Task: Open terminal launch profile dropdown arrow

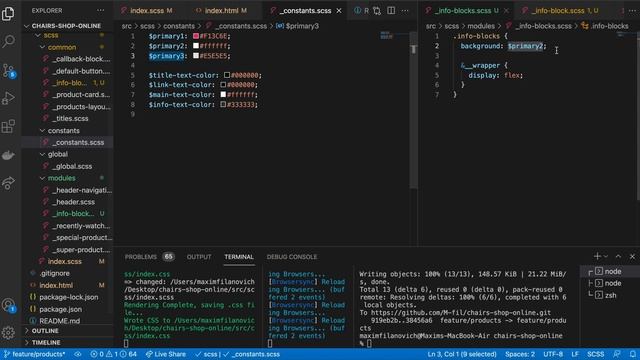Action: (606, 256)
